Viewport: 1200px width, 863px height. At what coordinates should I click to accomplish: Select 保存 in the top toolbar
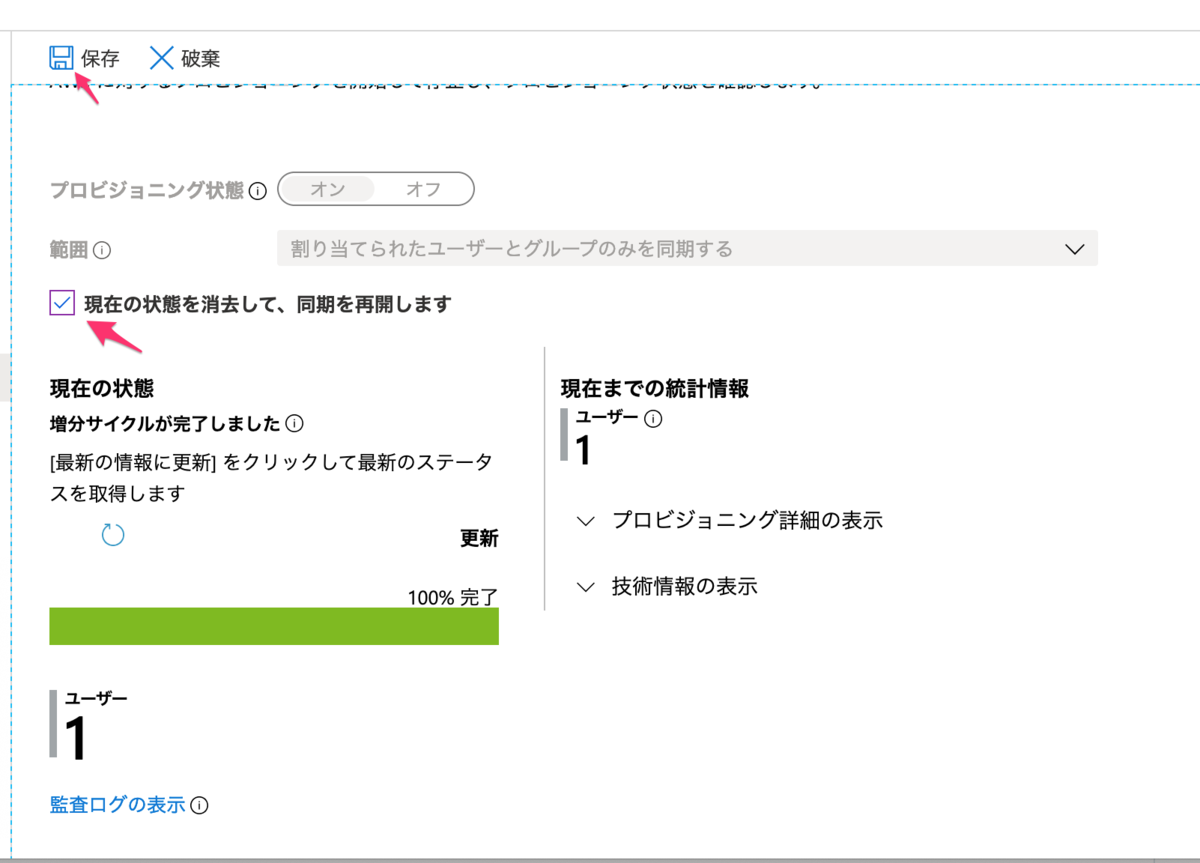100,58
